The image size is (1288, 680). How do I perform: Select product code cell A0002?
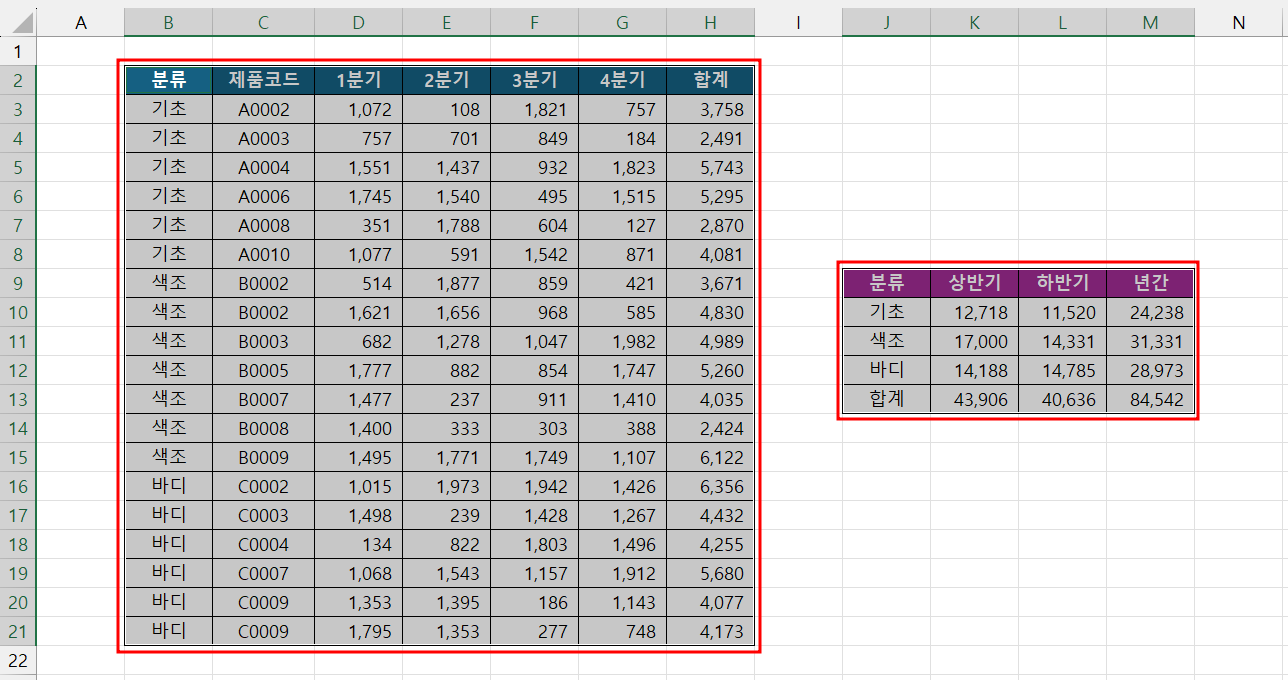point(264,110)
